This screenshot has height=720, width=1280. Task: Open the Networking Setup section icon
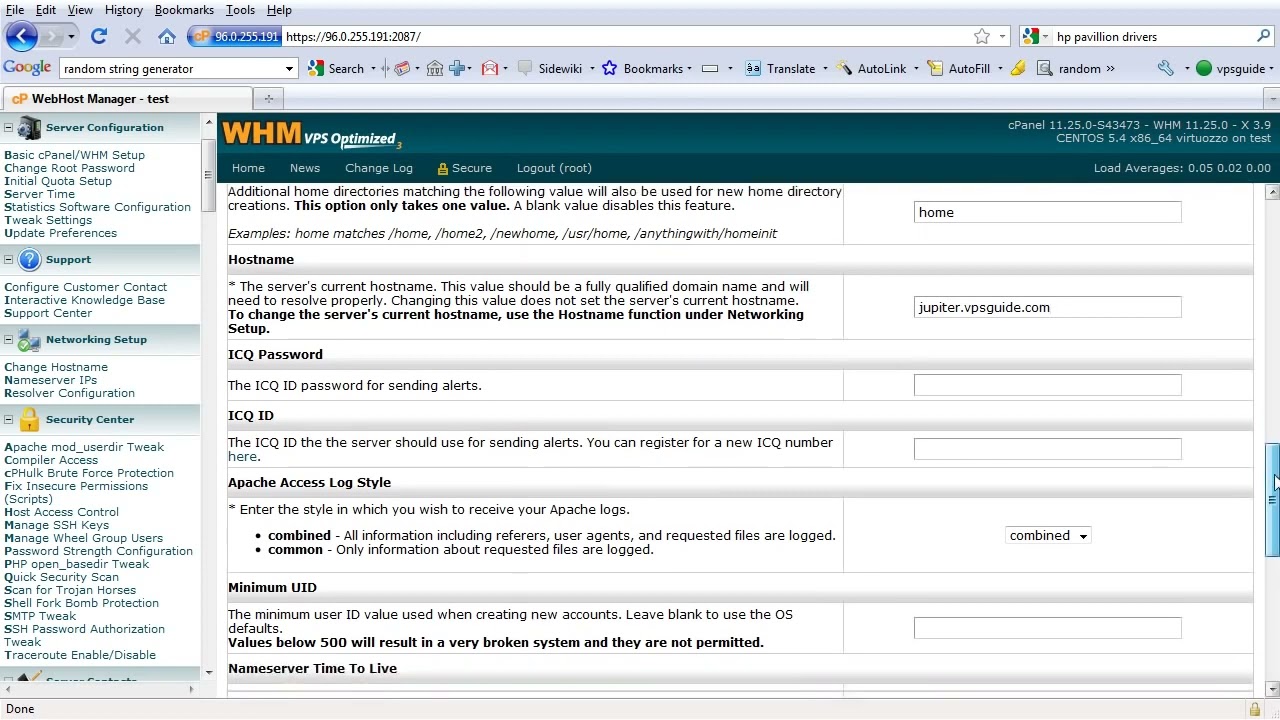coord(29,340)
